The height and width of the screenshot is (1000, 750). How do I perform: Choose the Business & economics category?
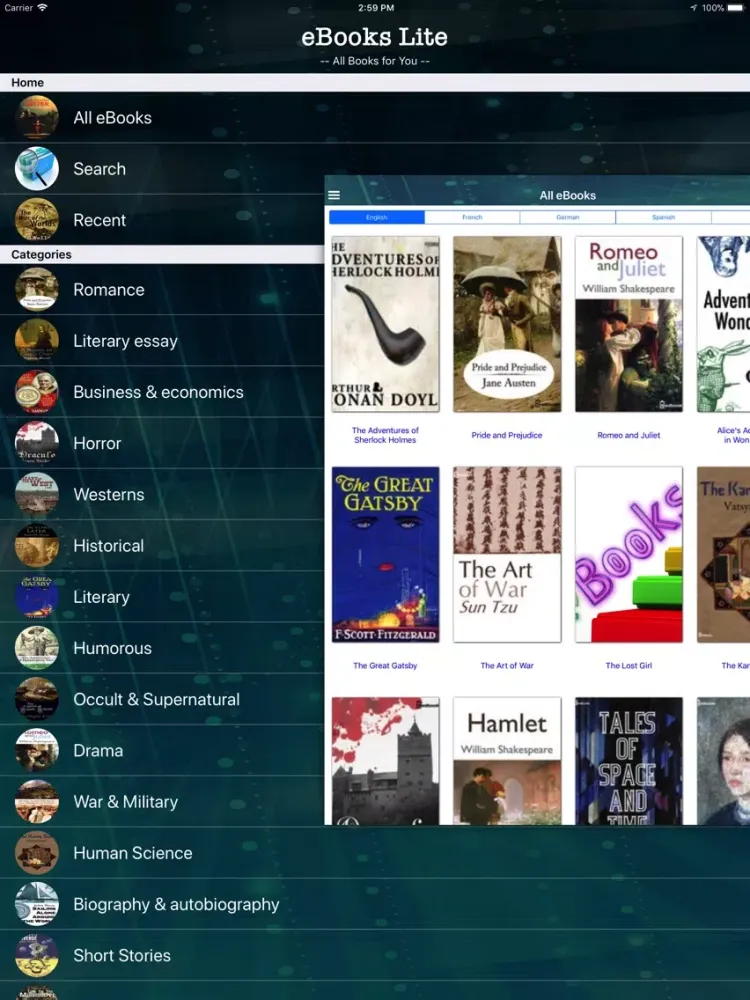pyautogui.click(x=162, y=392)
